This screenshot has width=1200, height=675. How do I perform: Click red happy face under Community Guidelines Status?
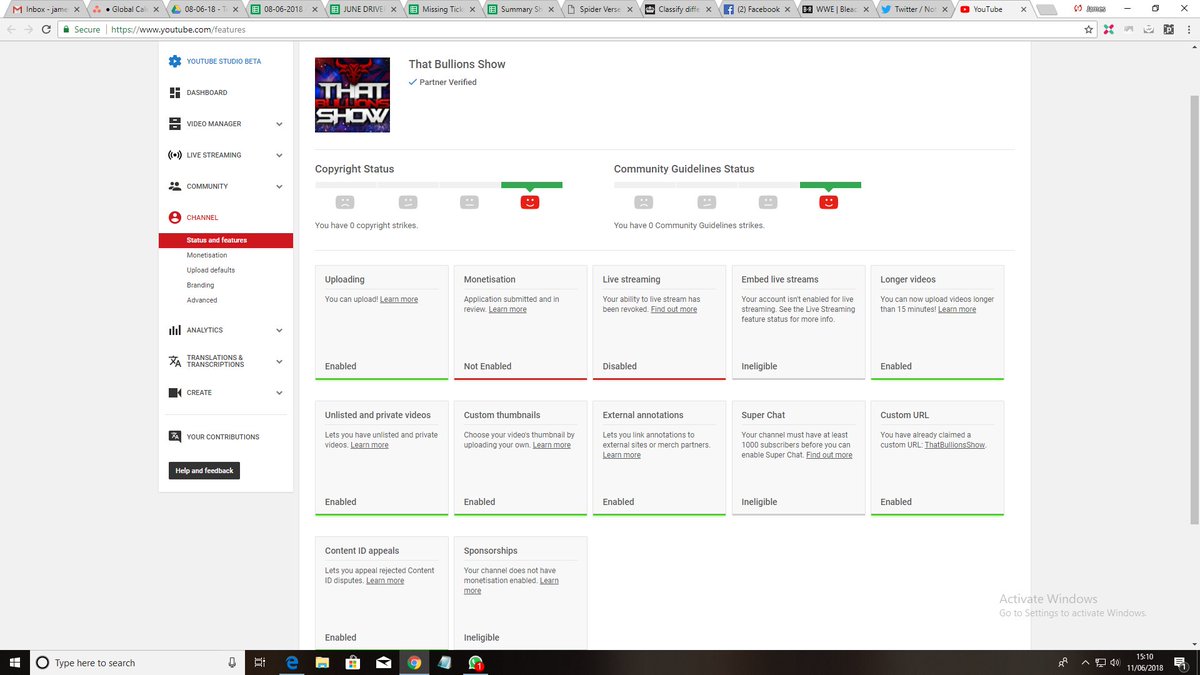(x=829, y=202)
